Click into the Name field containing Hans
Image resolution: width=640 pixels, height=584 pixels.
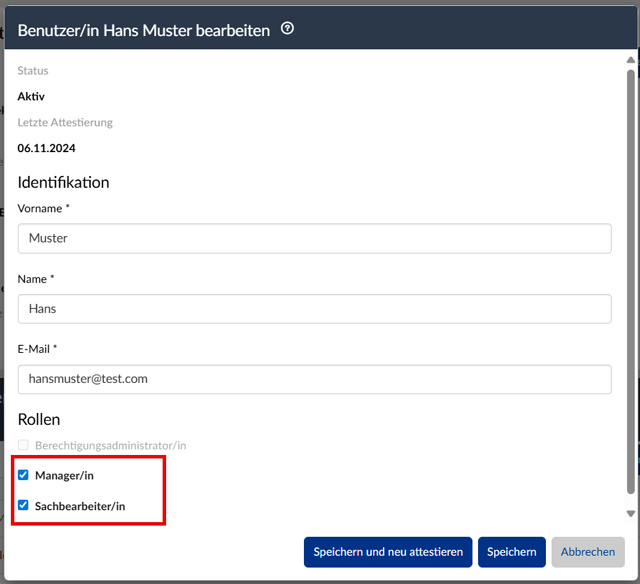314,309
